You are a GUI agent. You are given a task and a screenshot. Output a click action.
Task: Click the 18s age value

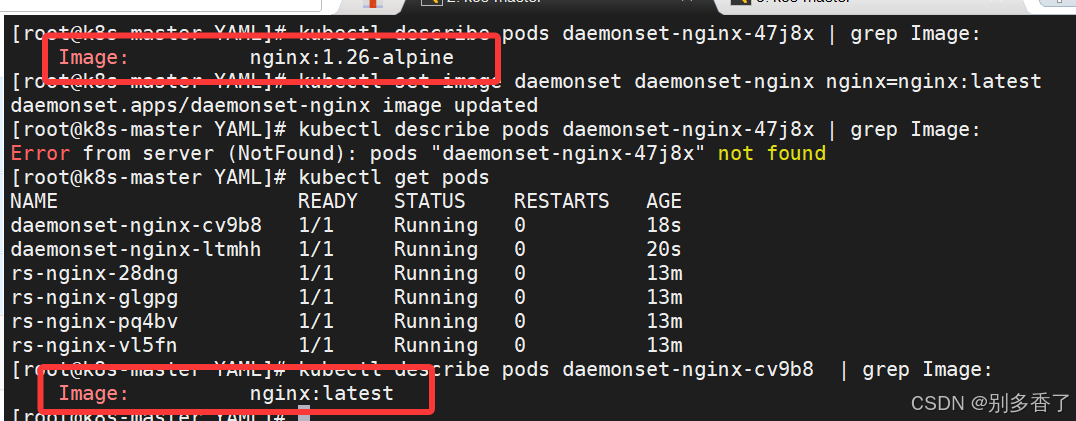(x=664, y=226)
